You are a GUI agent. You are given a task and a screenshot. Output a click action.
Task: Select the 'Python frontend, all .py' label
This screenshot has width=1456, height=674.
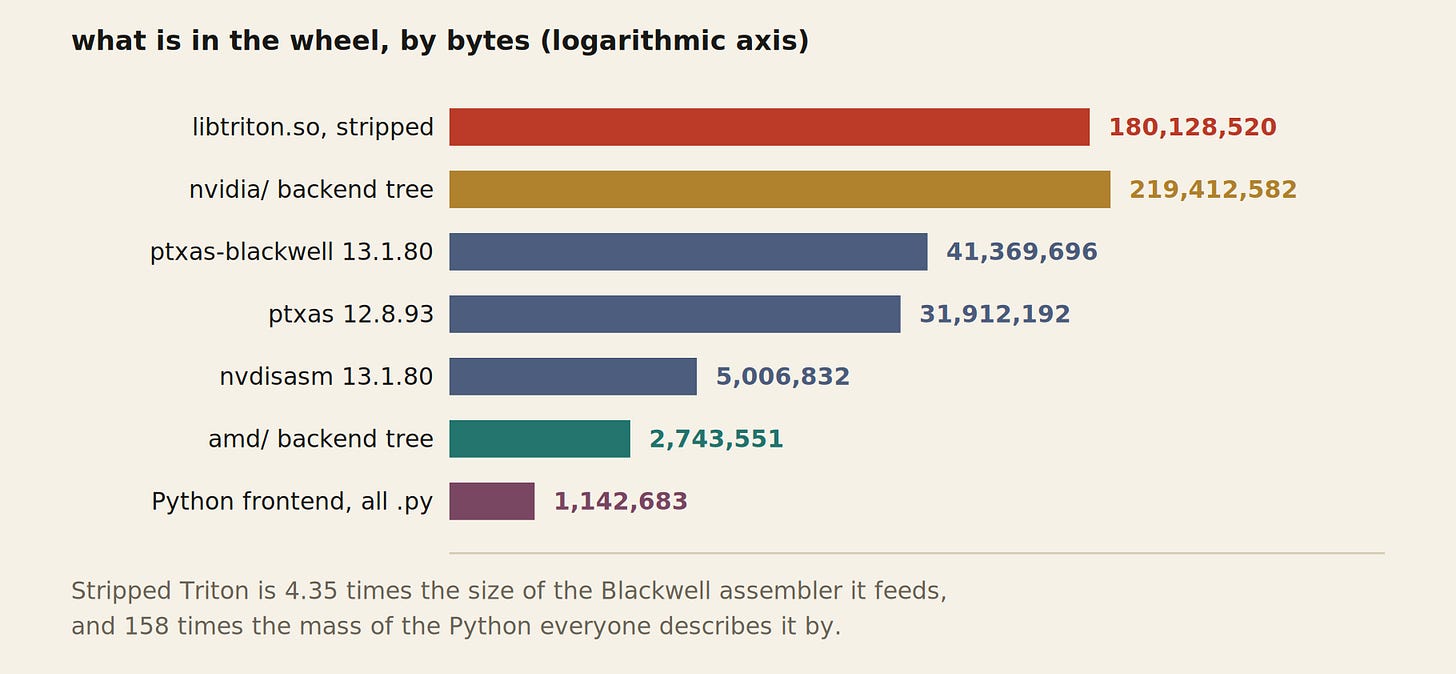292,502
